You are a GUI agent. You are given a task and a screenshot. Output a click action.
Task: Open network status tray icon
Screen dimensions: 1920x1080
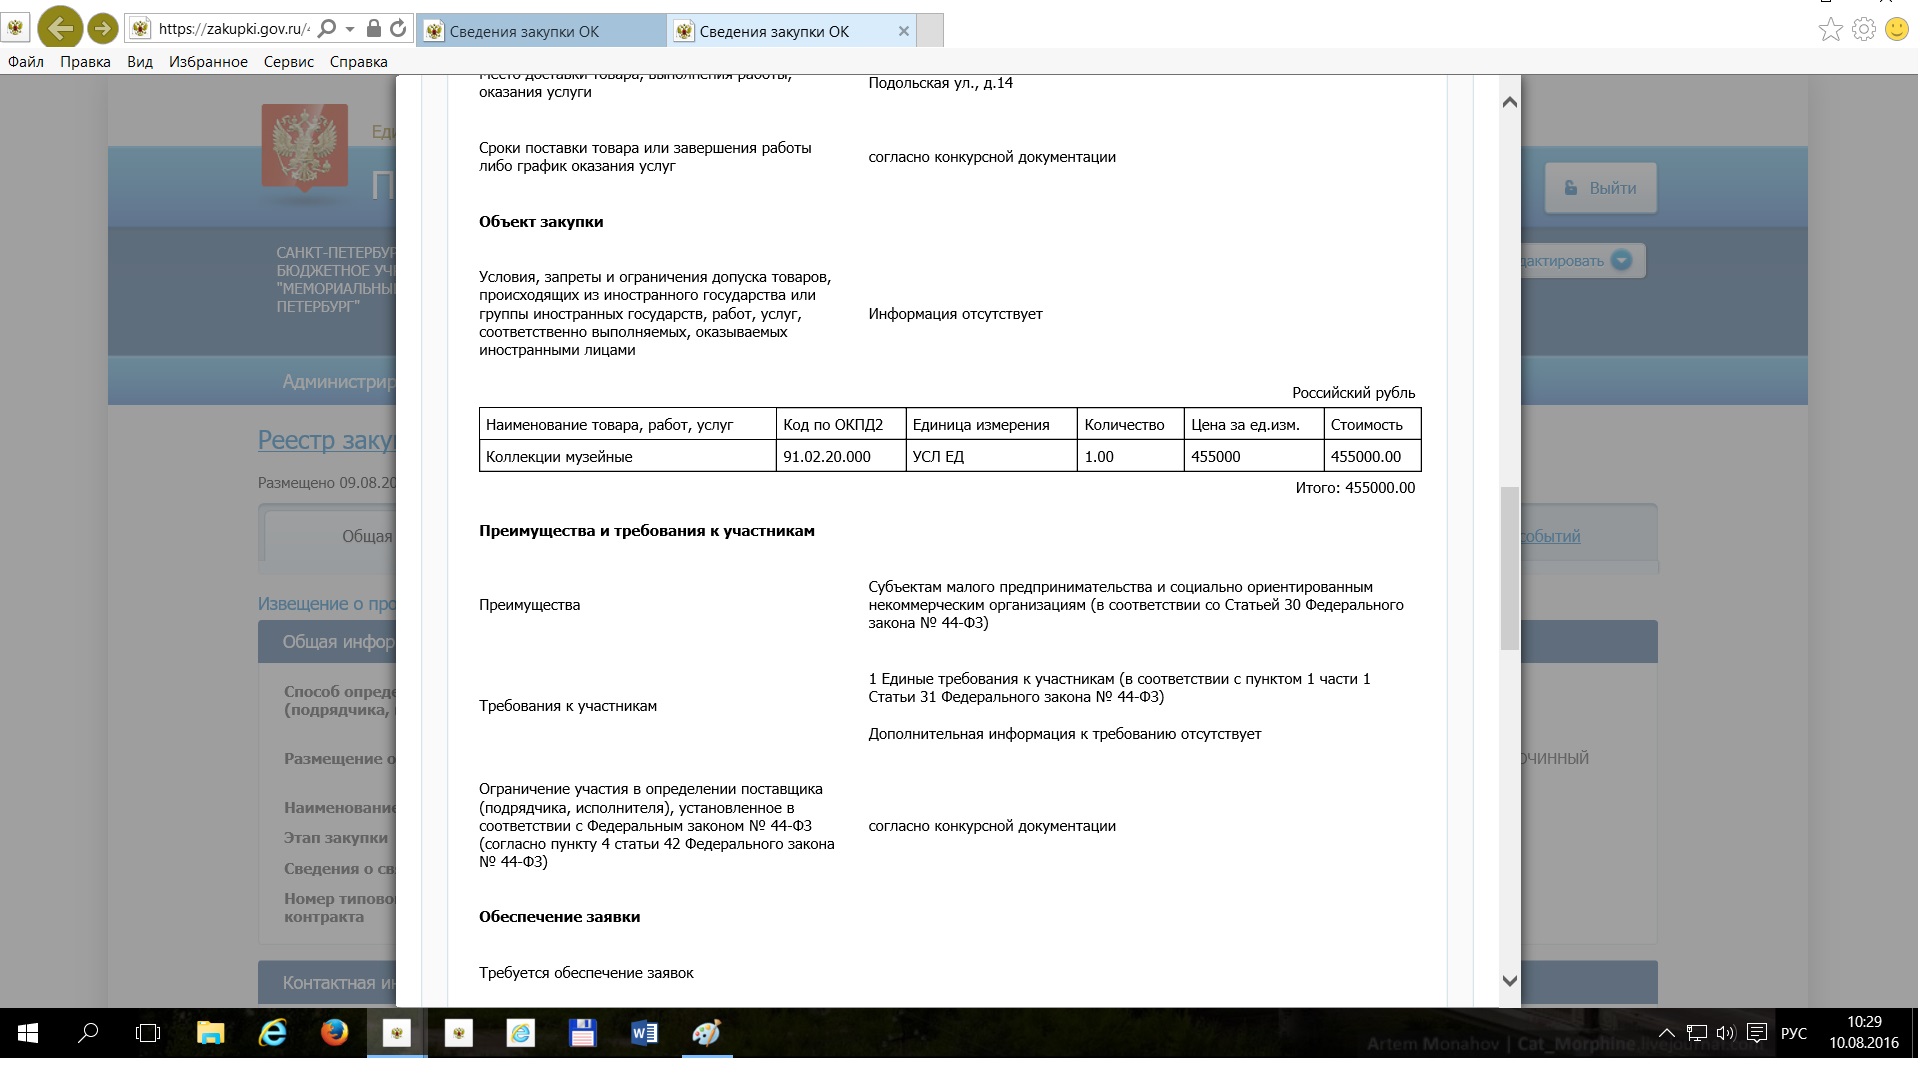[1696, 1033]
